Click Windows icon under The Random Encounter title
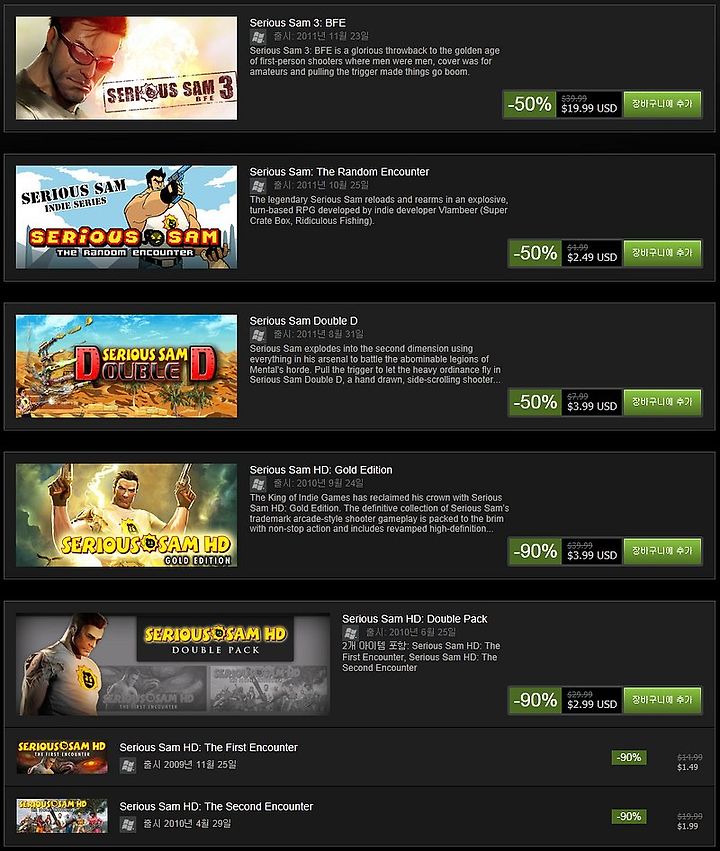Screen dimensions: 720x851 (x=258, y=186)
